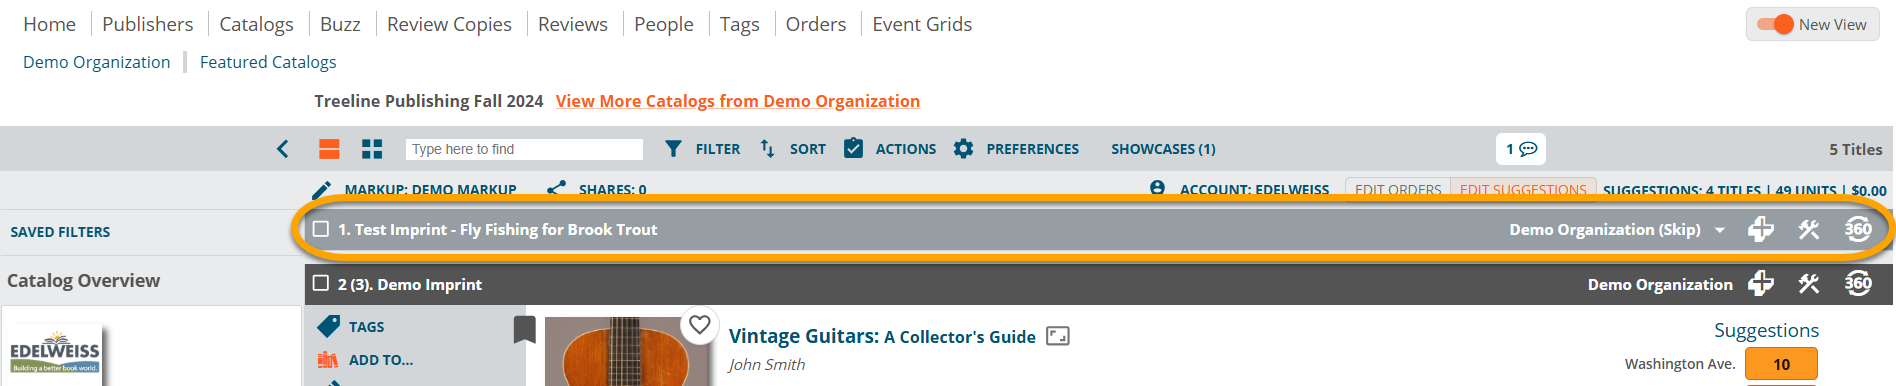Open the Filter options
This screenshot has width=1896, height=386.
(703, 149)
